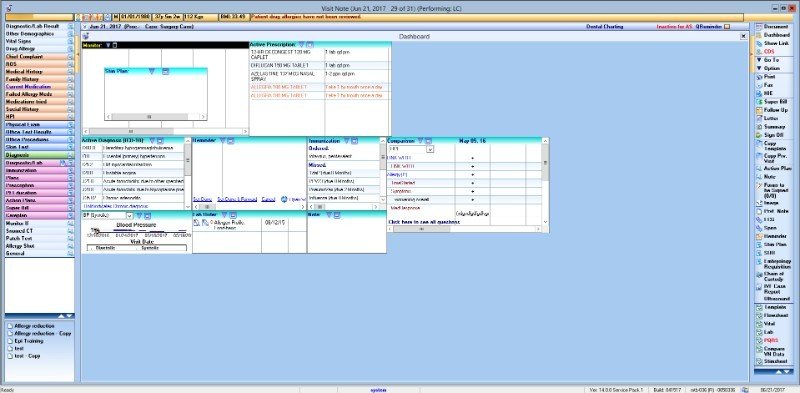Click window icon in Immunization panel header
Image resolution: width=800 pixels, height=393 pixels.
(354, 140)
